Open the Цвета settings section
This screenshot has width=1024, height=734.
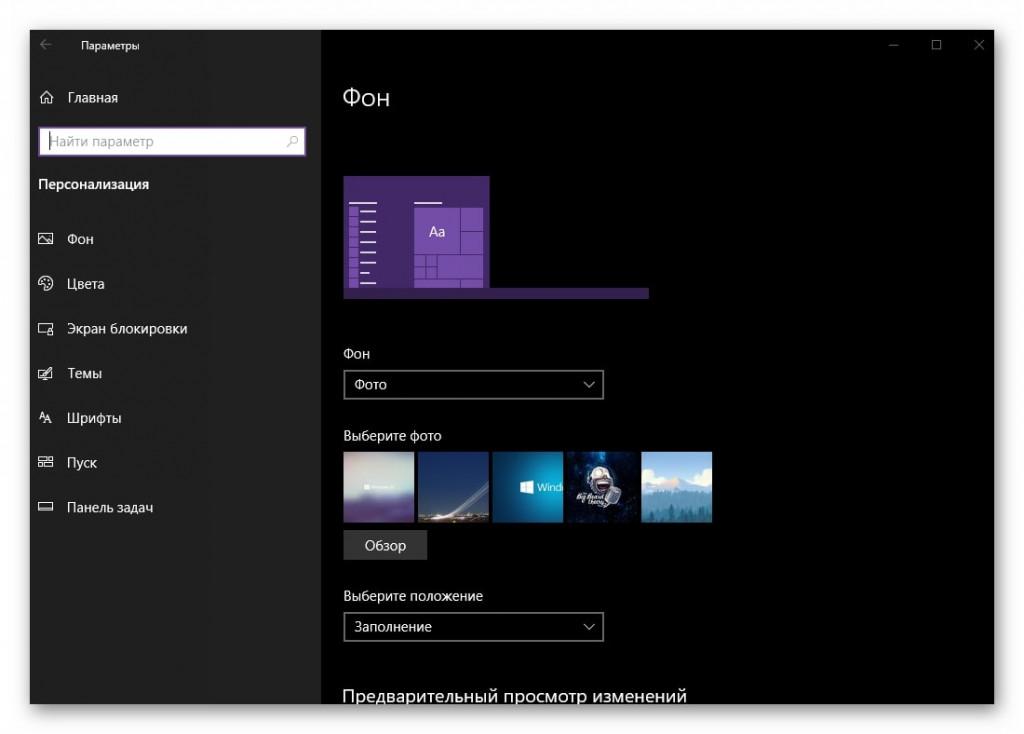(86, 284)
